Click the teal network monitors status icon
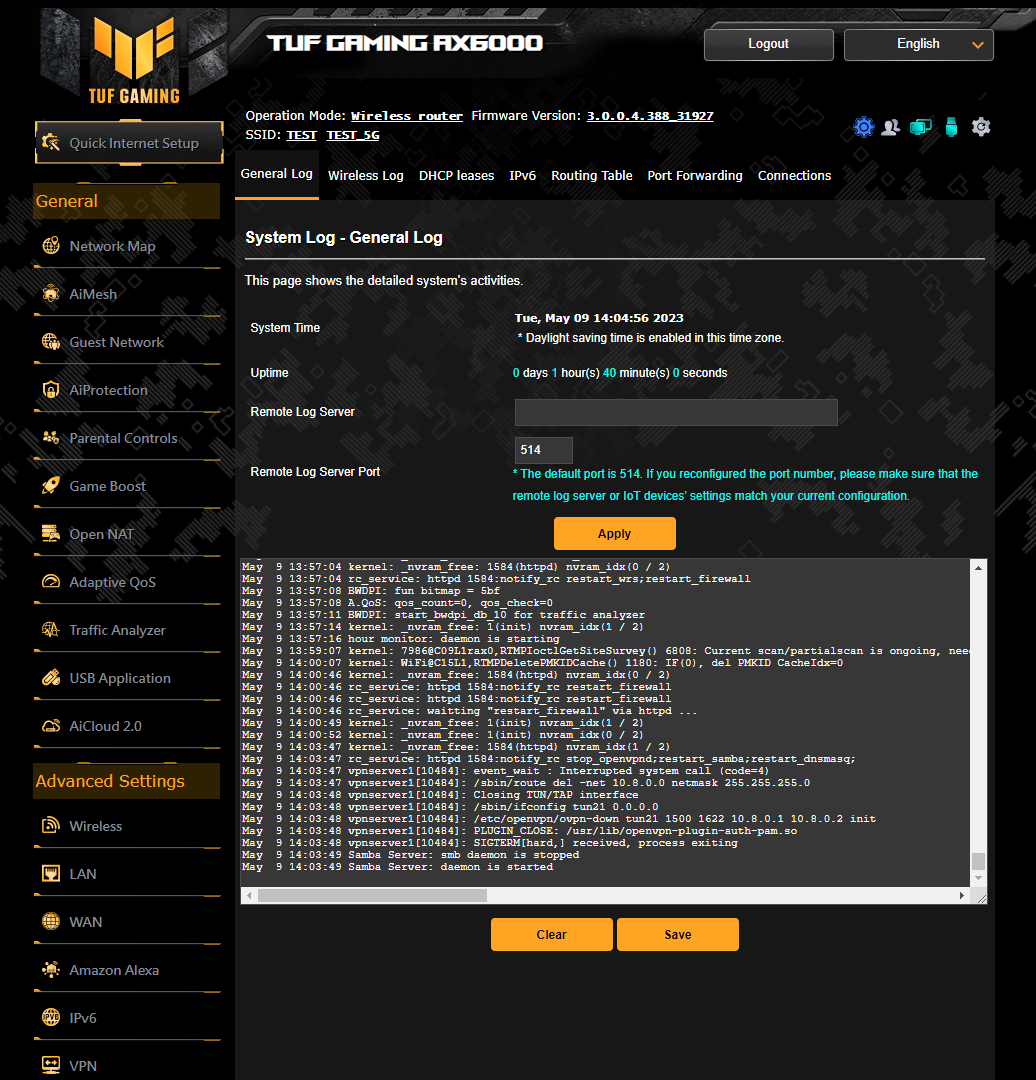The height and width of the screenshot is (1080, 1036). coord(921,127)
